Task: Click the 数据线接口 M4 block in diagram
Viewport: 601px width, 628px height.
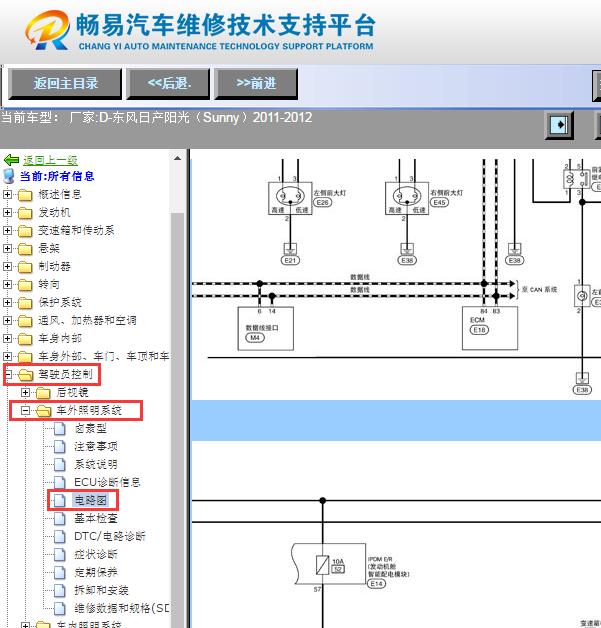Action: [265, 328]
